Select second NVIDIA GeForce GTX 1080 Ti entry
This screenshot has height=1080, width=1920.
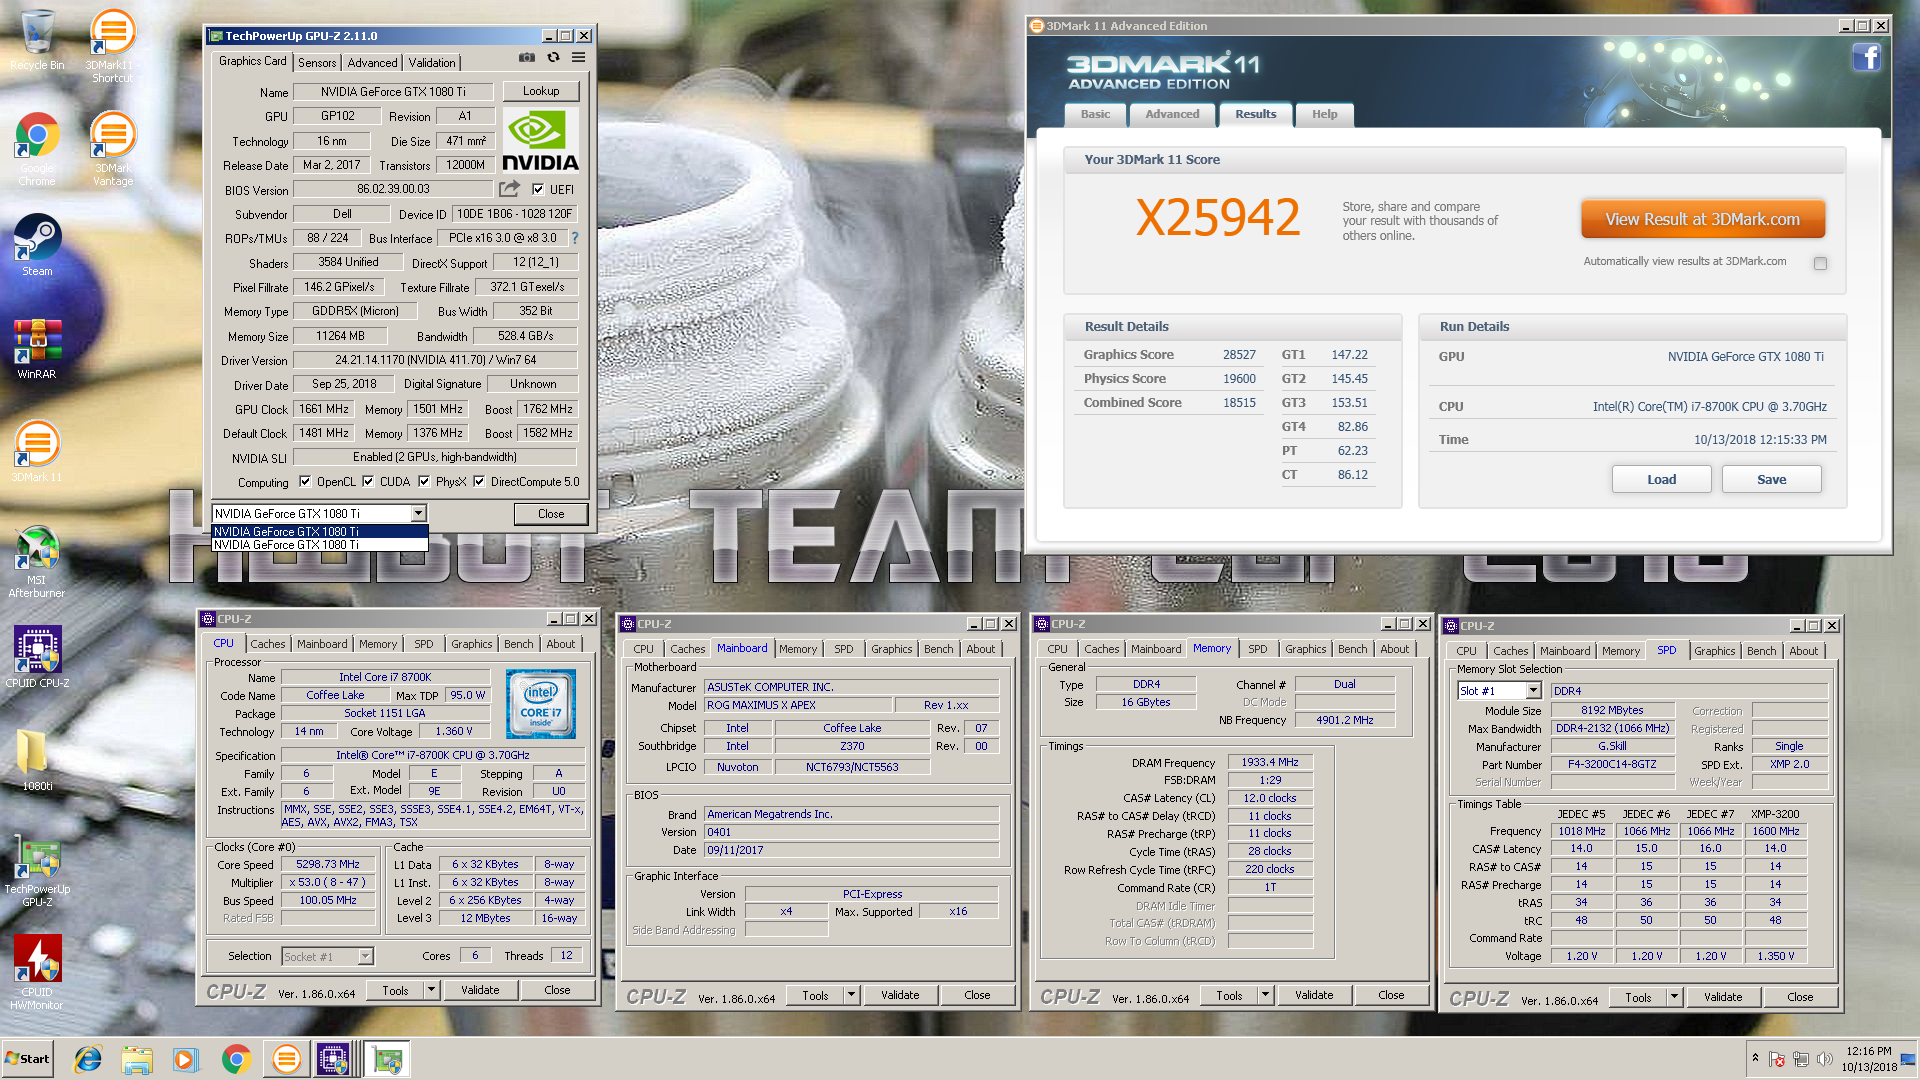pos(320,545)
